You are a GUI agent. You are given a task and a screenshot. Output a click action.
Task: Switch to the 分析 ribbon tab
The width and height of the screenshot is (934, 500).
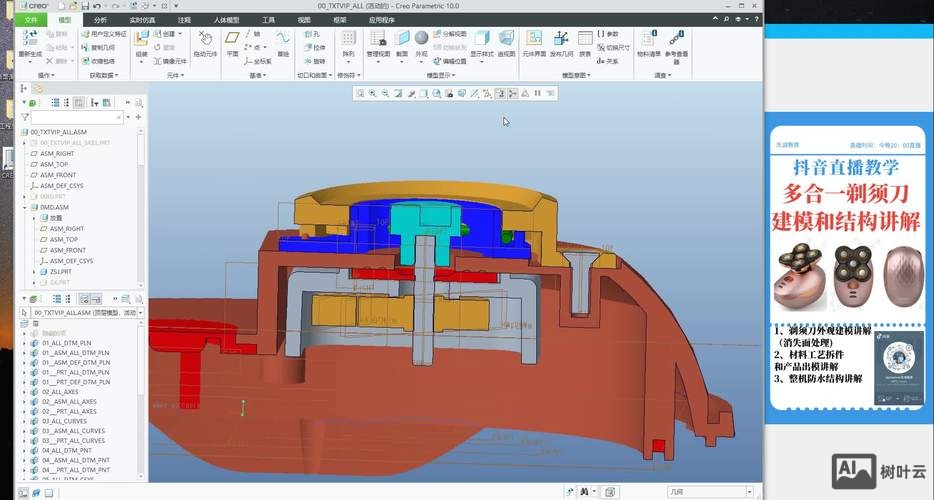coord(100,19)
